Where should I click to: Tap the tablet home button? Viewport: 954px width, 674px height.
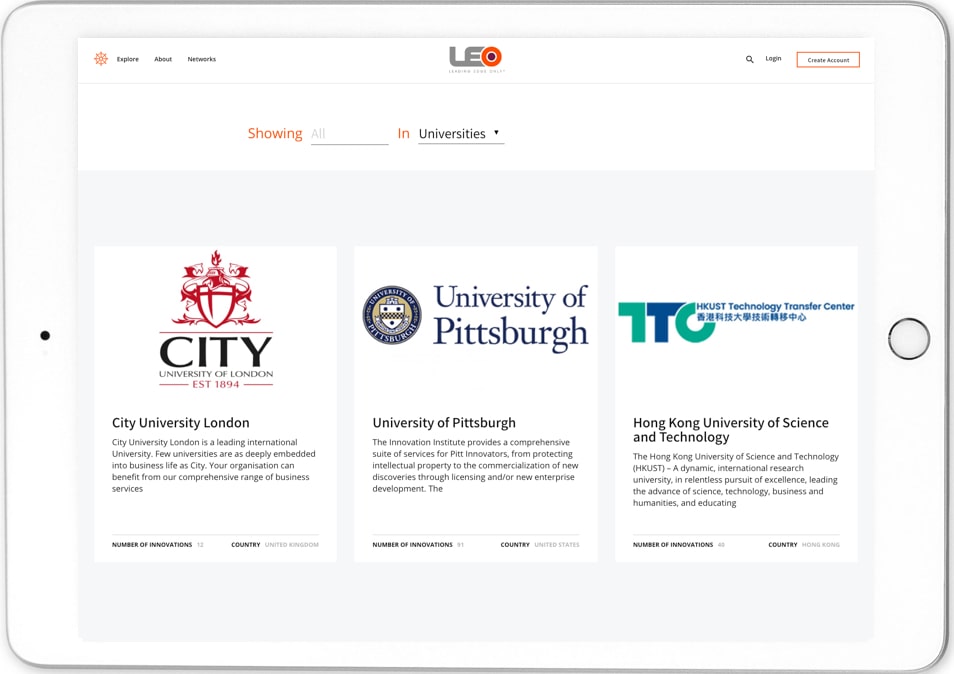click(909, 338)
